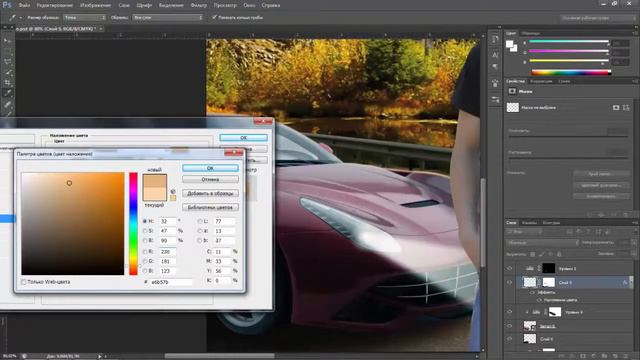Image resolution: width=640 pixels, height=360 pixels.
Task: Click the new adjustment layer icon at the Layers panel bottom
Action: coord(594,356)
